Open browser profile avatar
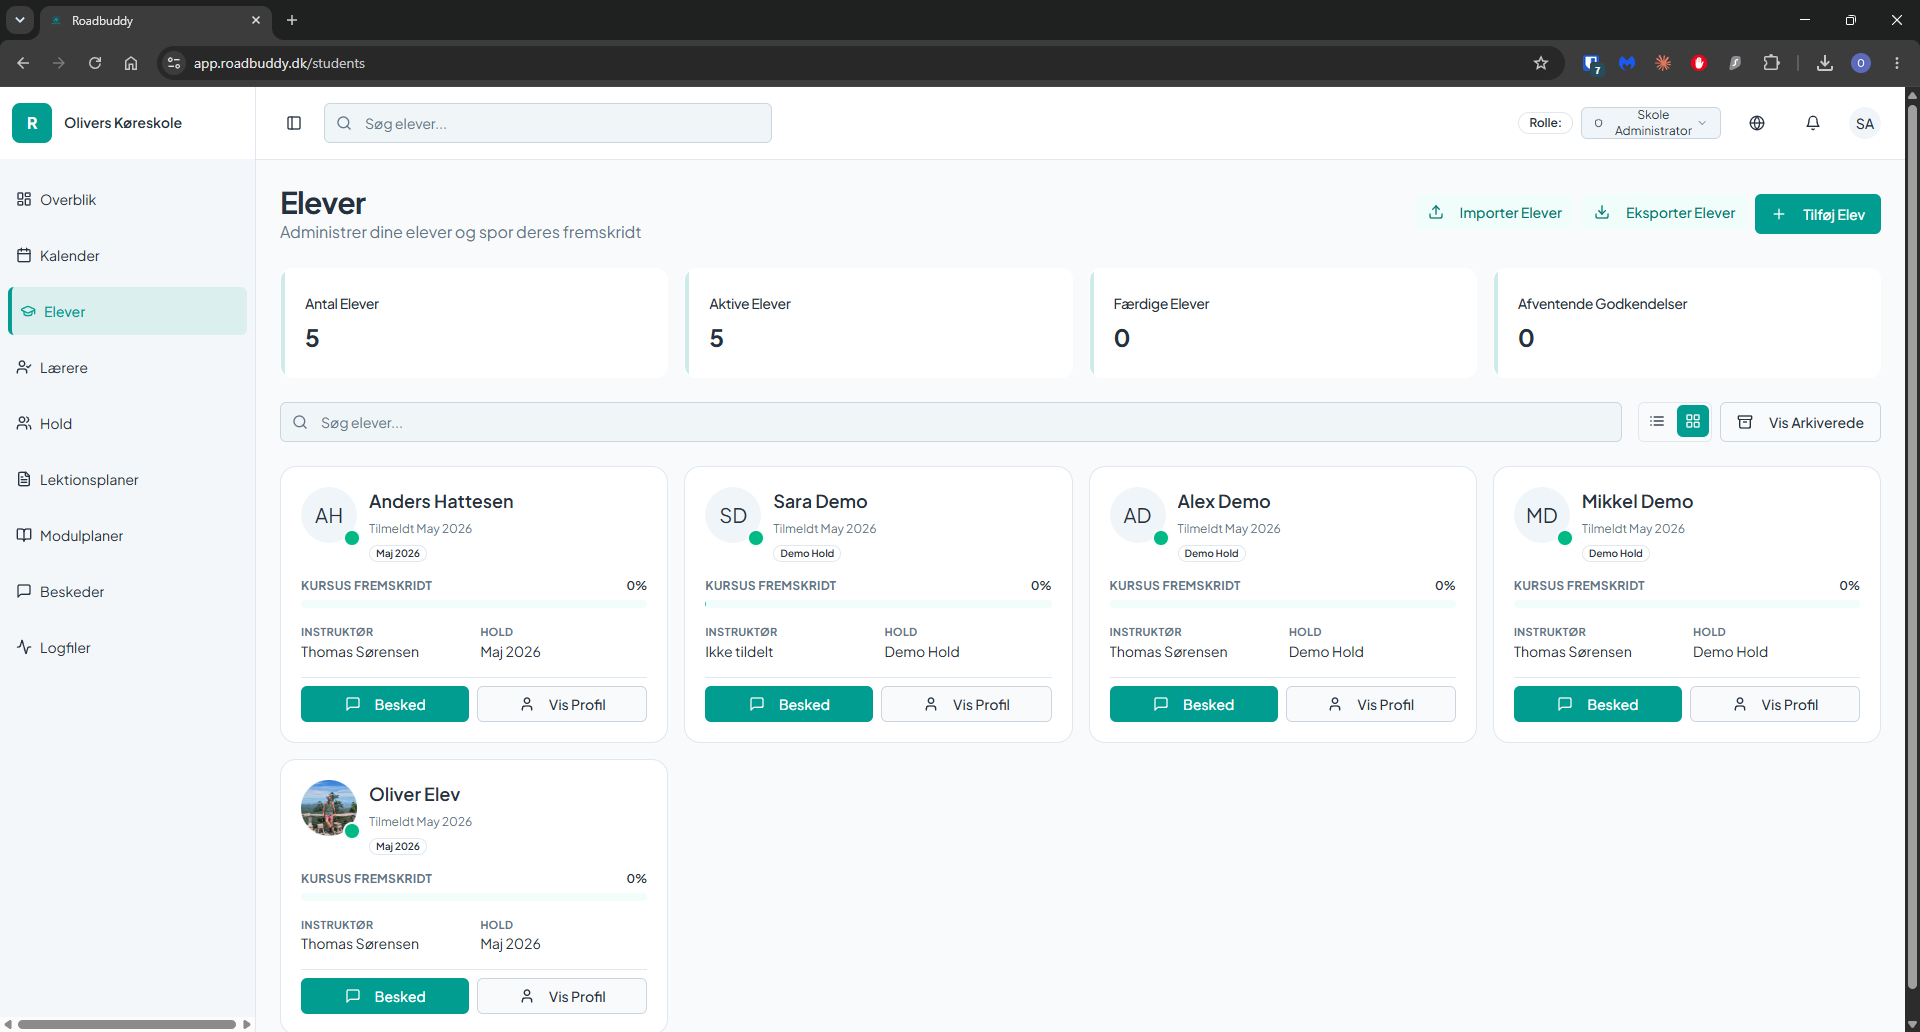The width and height of the screenshot is (1920, 1032). (1861, 63)
